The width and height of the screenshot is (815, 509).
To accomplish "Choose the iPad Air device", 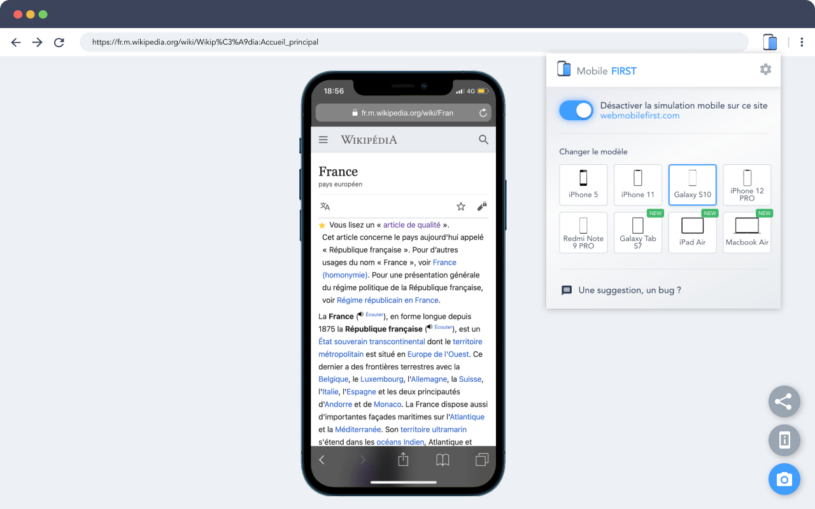I will tap(692, 232).
